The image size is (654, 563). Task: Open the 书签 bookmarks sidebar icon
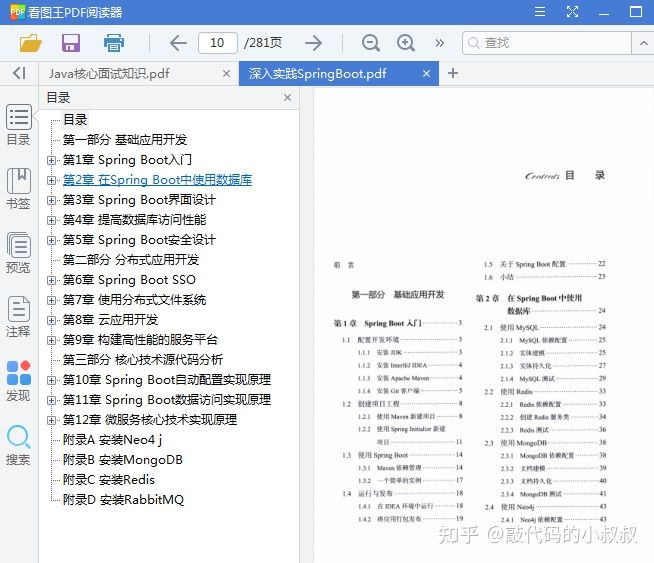pos(18,189)
